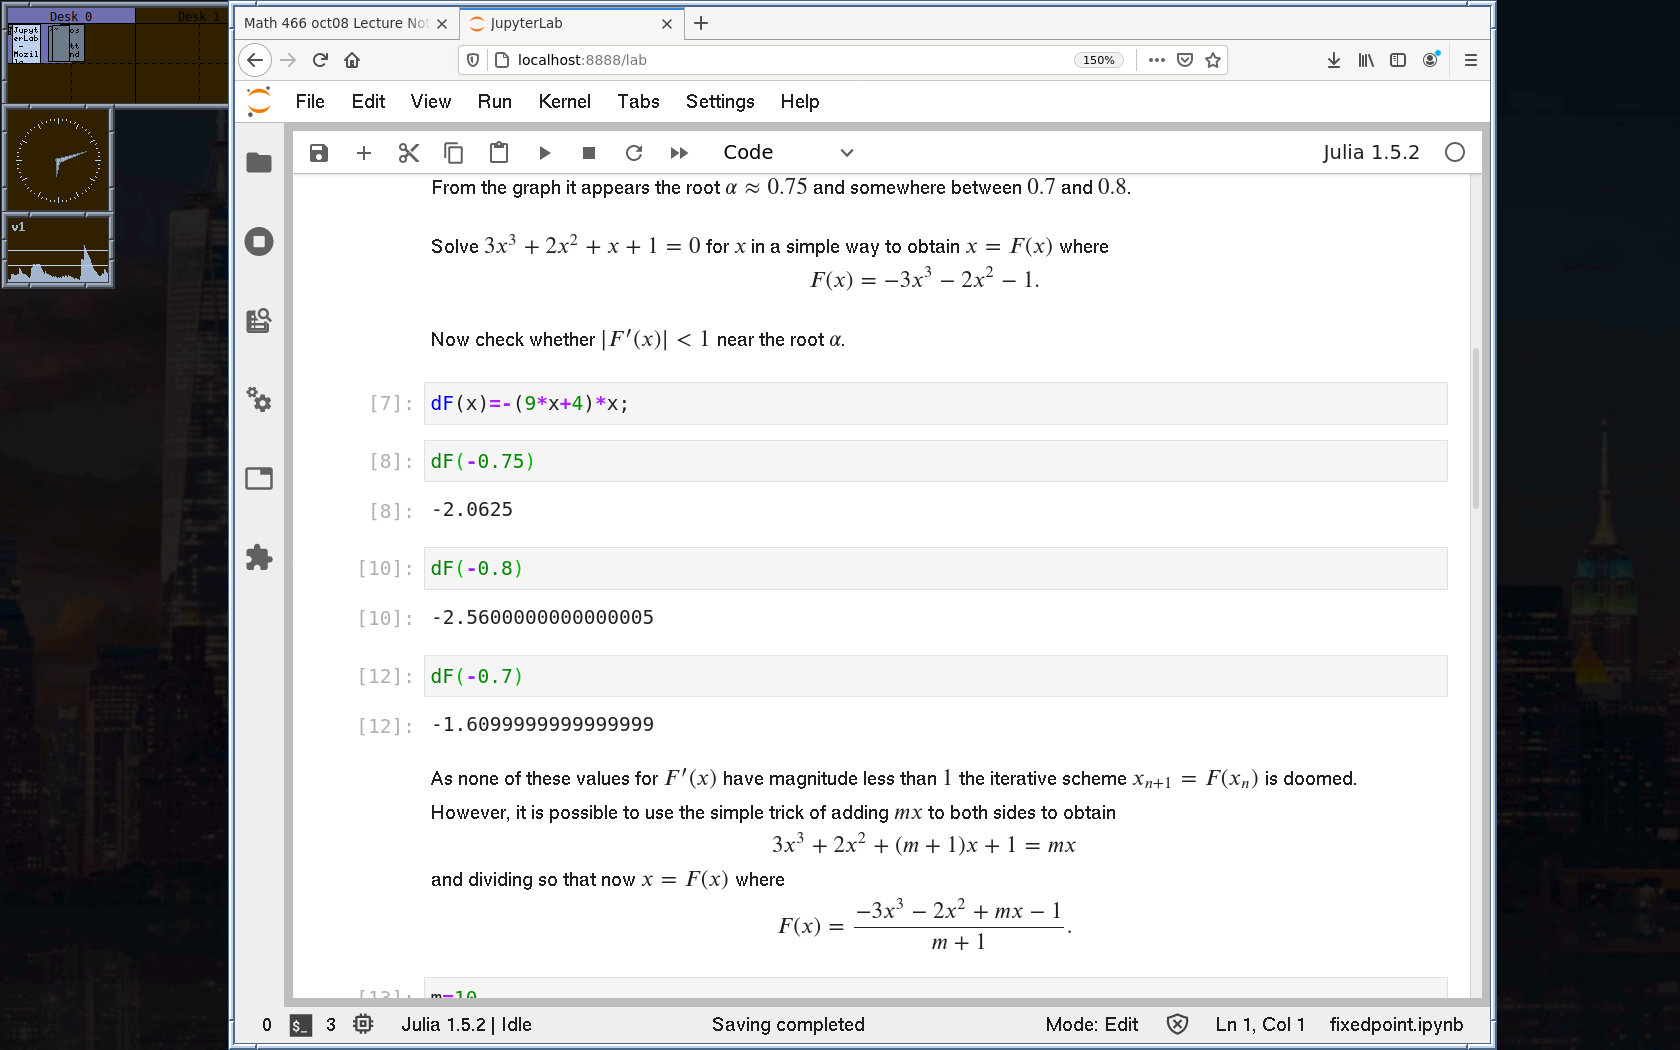Restart kernel and run all cells
The width and height of the screenshot is (1680, 1050).
click(679, 153)
